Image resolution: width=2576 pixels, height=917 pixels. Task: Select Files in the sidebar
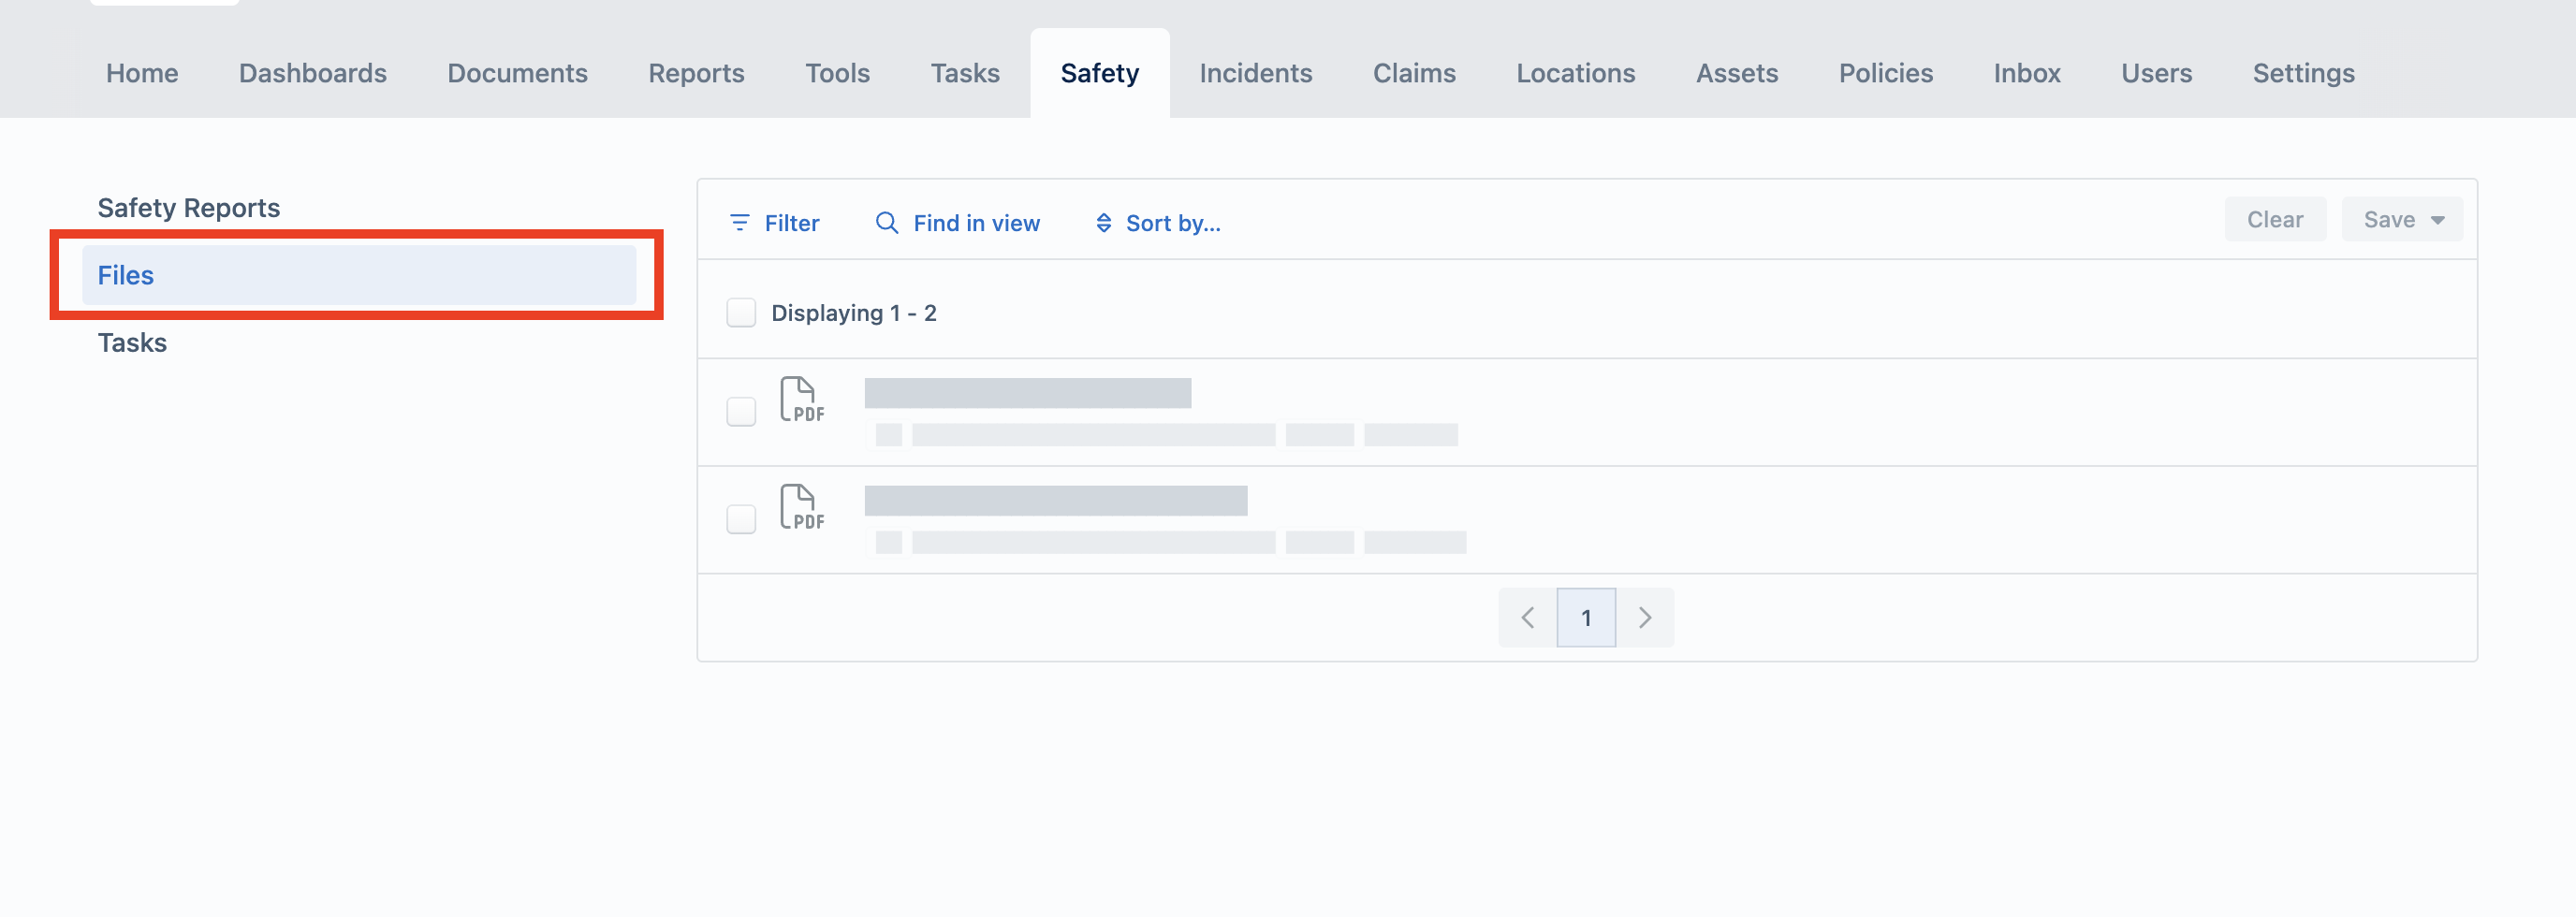(359, 275)
